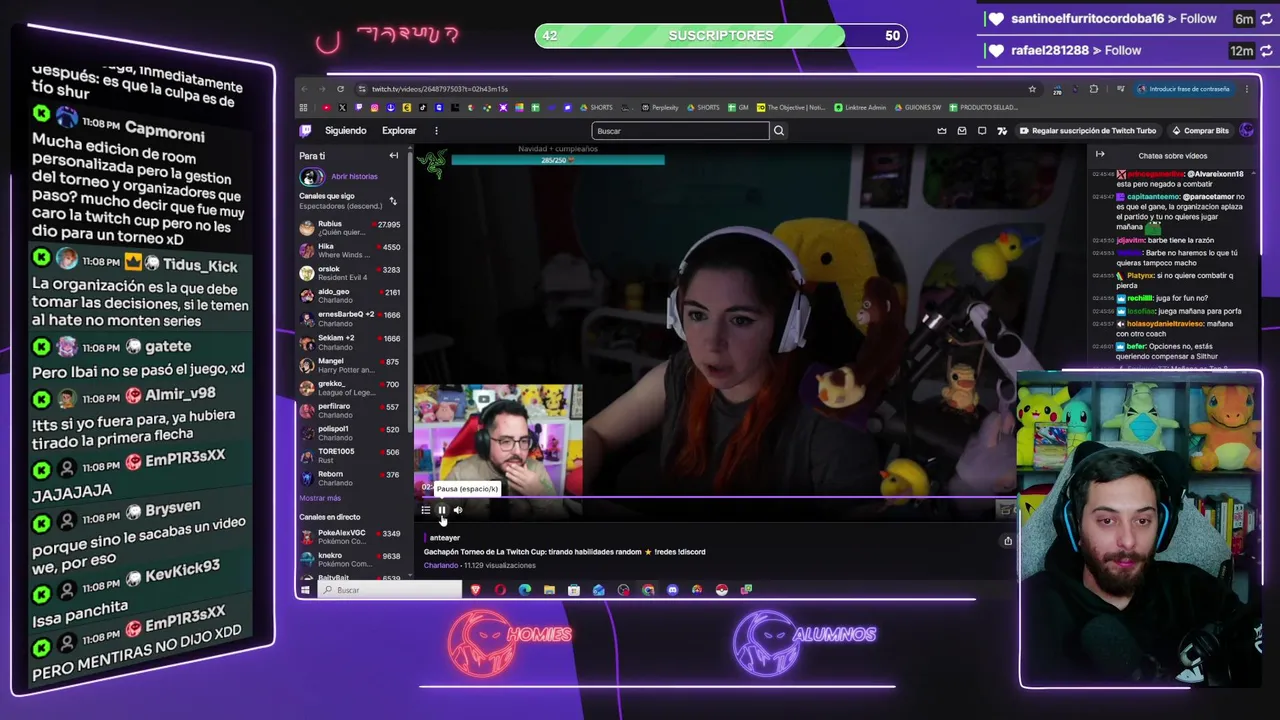Viewport: 1280px width, 720px height.
Task: Open the Twitch user profile avatar menu
Action: coord(1246,131)
